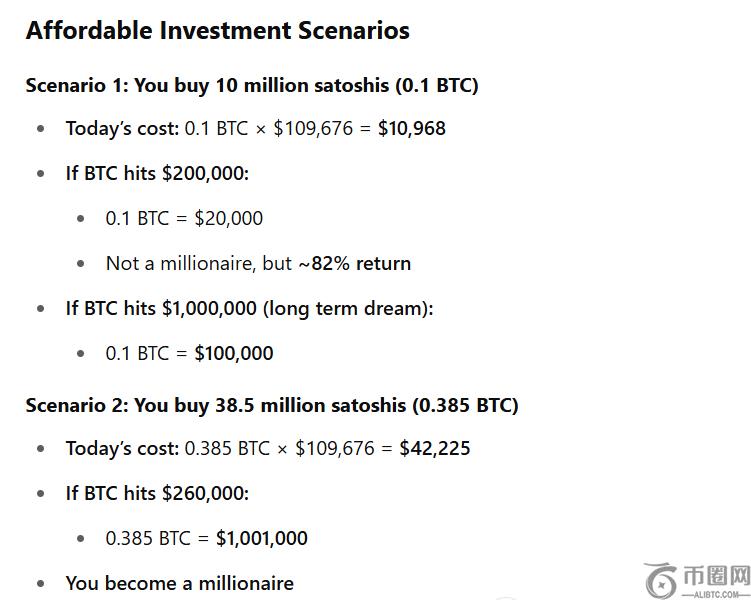Image resolution: width=751 pixels, height=600 pixels.
Task: Click the Affordable Investment Scenarios heading
Action: coord(217,30)
